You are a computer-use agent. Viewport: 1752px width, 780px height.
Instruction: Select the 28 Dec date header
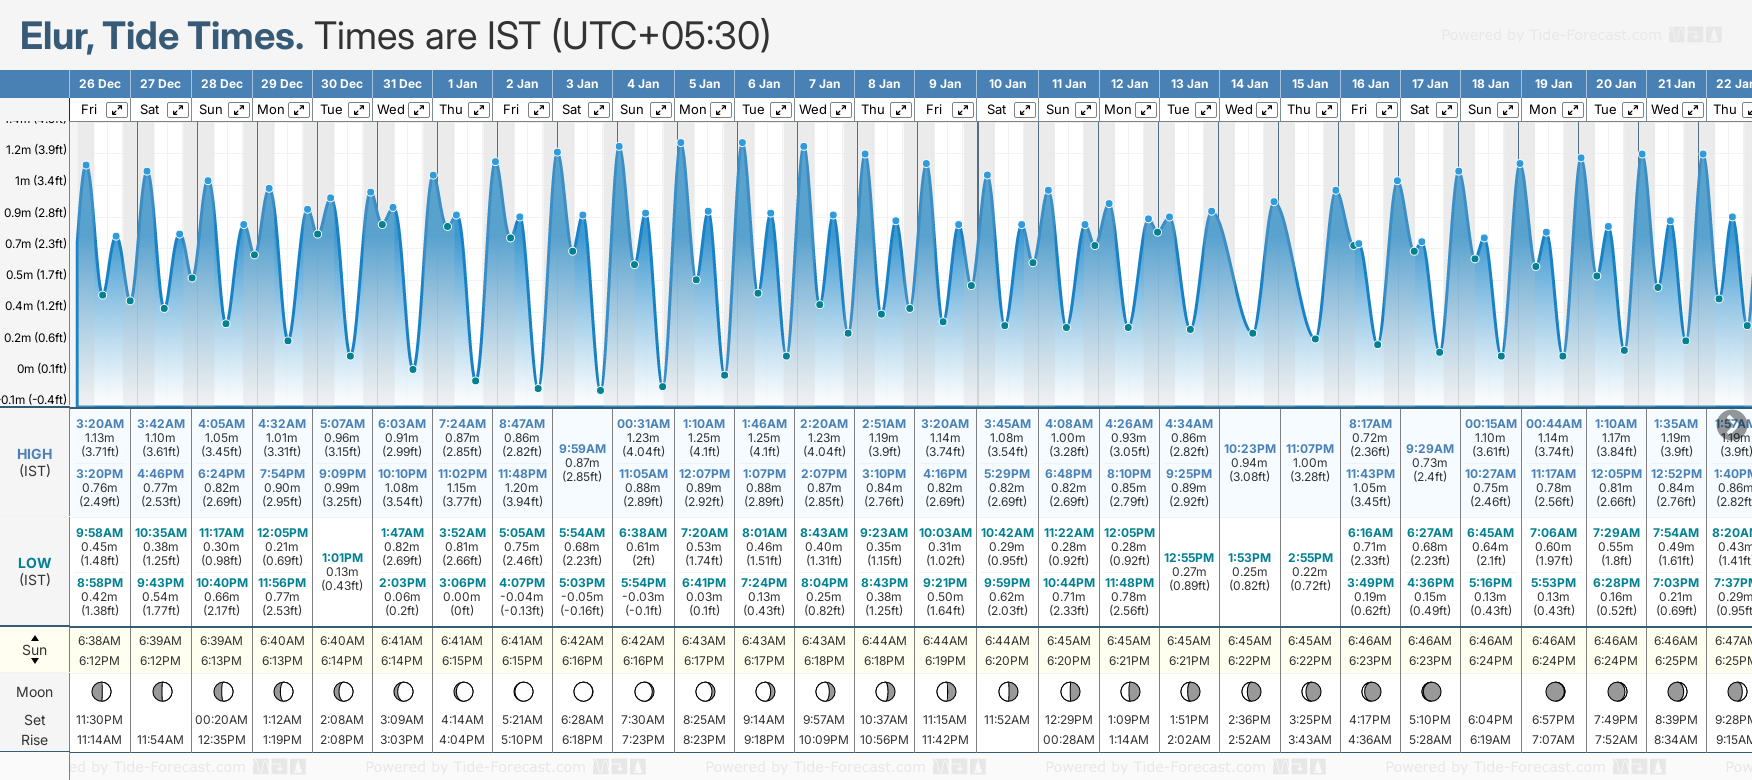coord(221,84)
